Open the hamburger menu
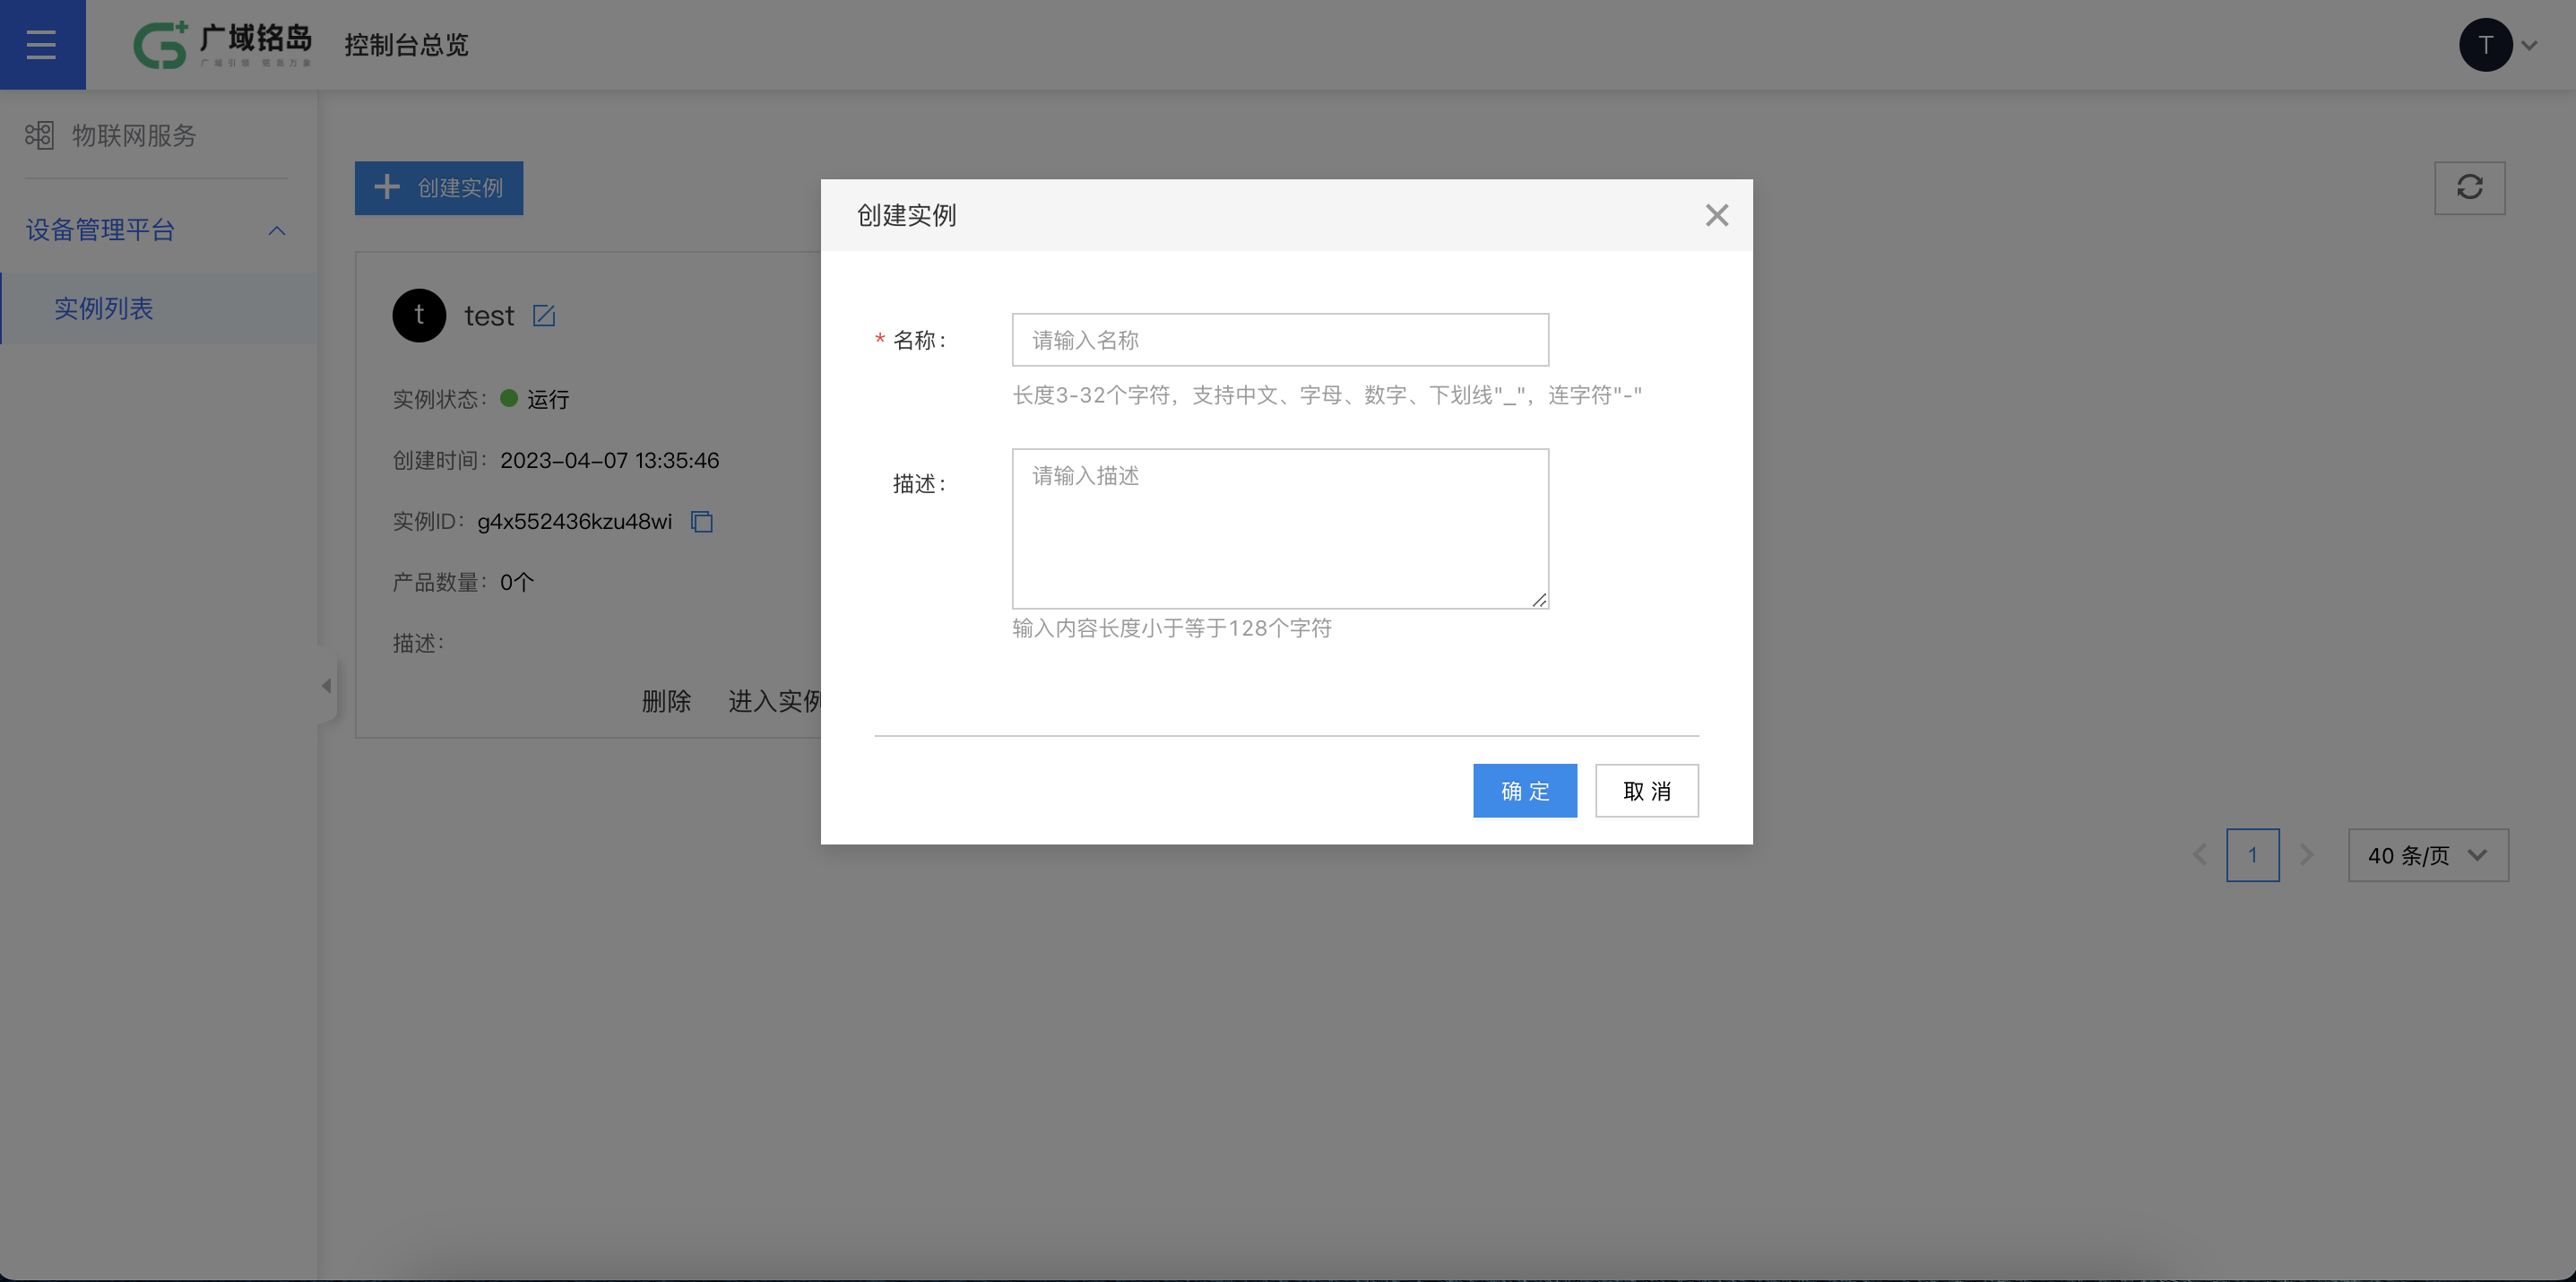The image size is (2576, 1282). tap(42, 44)
